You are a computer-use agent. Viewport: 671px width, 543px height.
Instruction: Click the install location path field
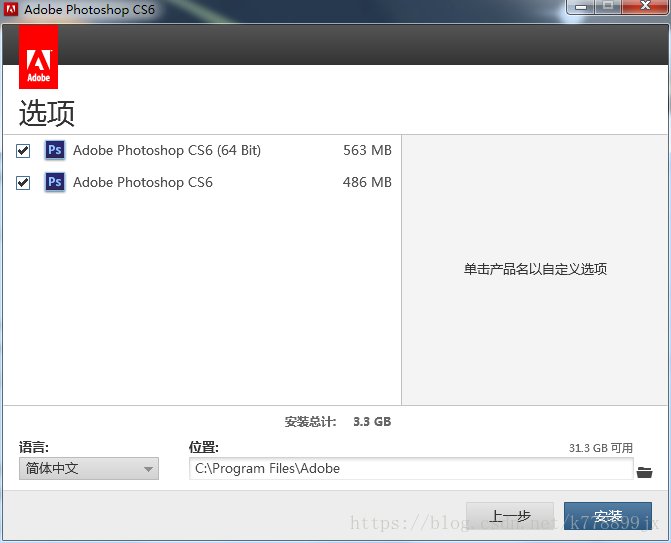point(411,469)
